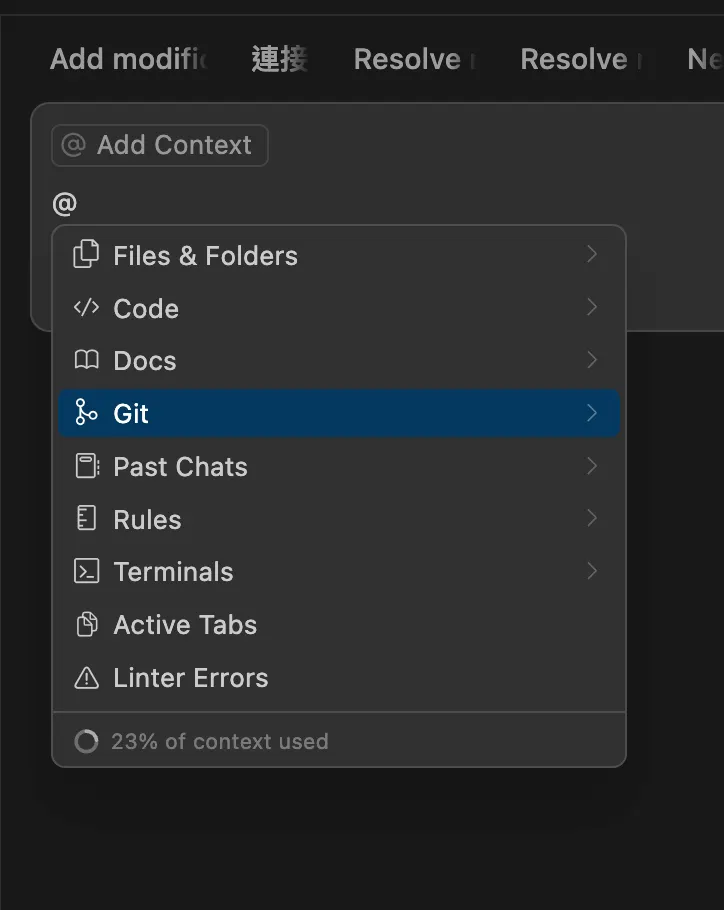Screen dimensions: 724x910
Task: Click the Past Chats icon
Action: pos(87,466)
